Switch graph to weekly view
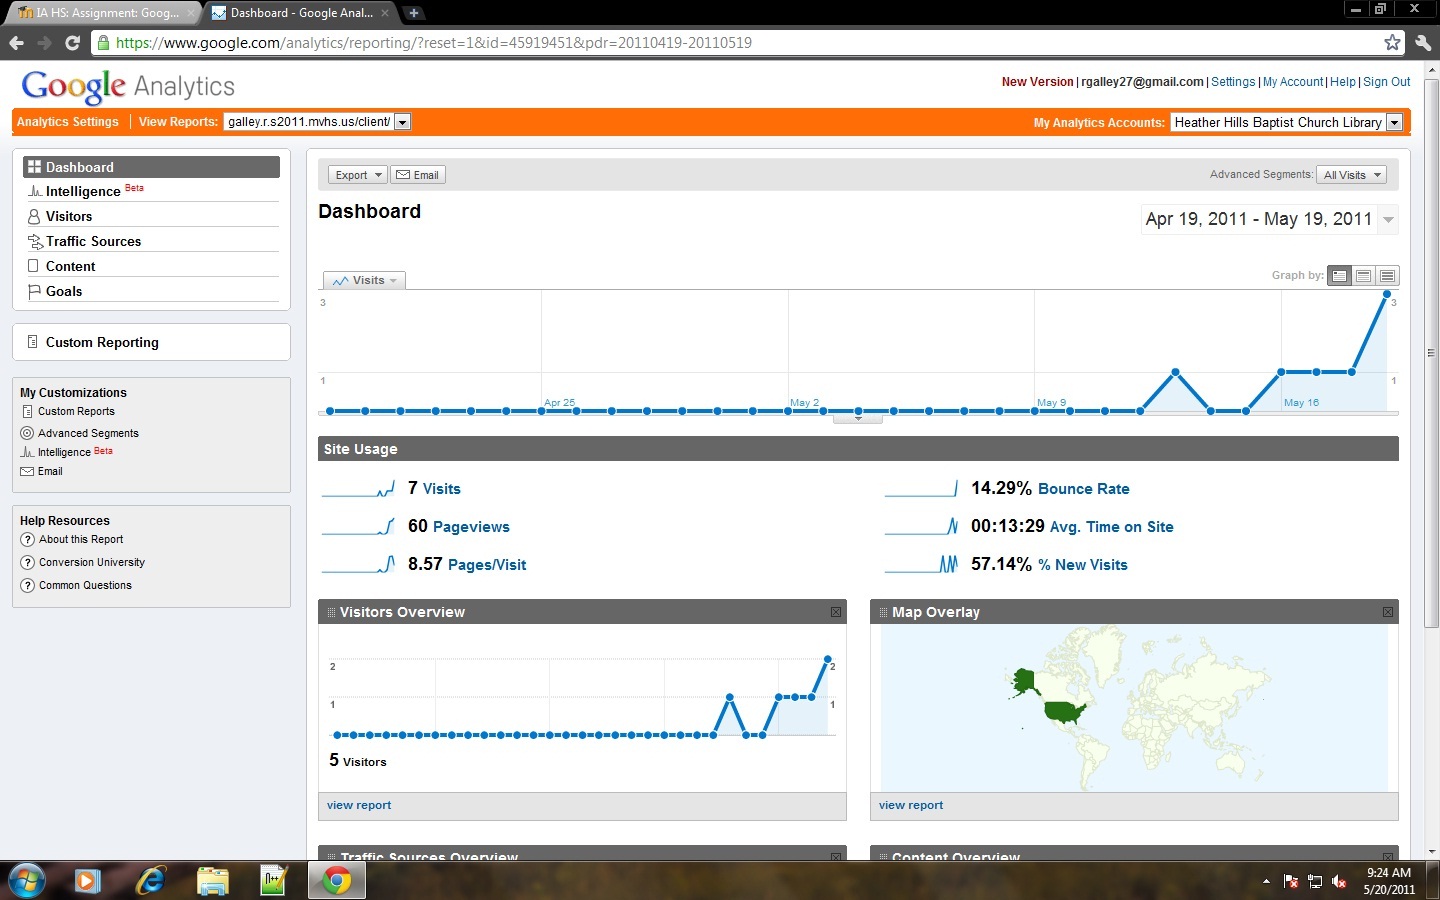 point(1364,276)
